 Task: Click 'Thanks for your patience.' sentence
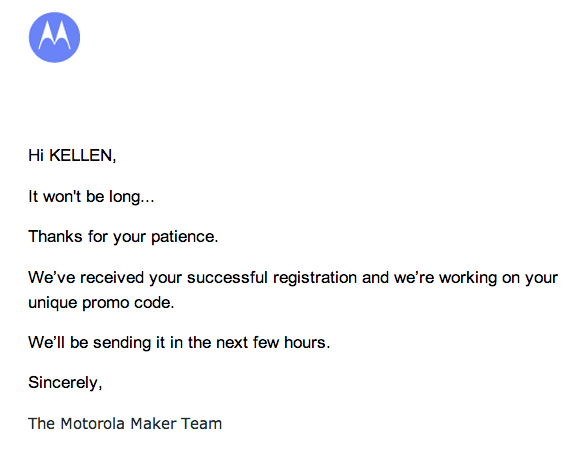pos(123,237)
